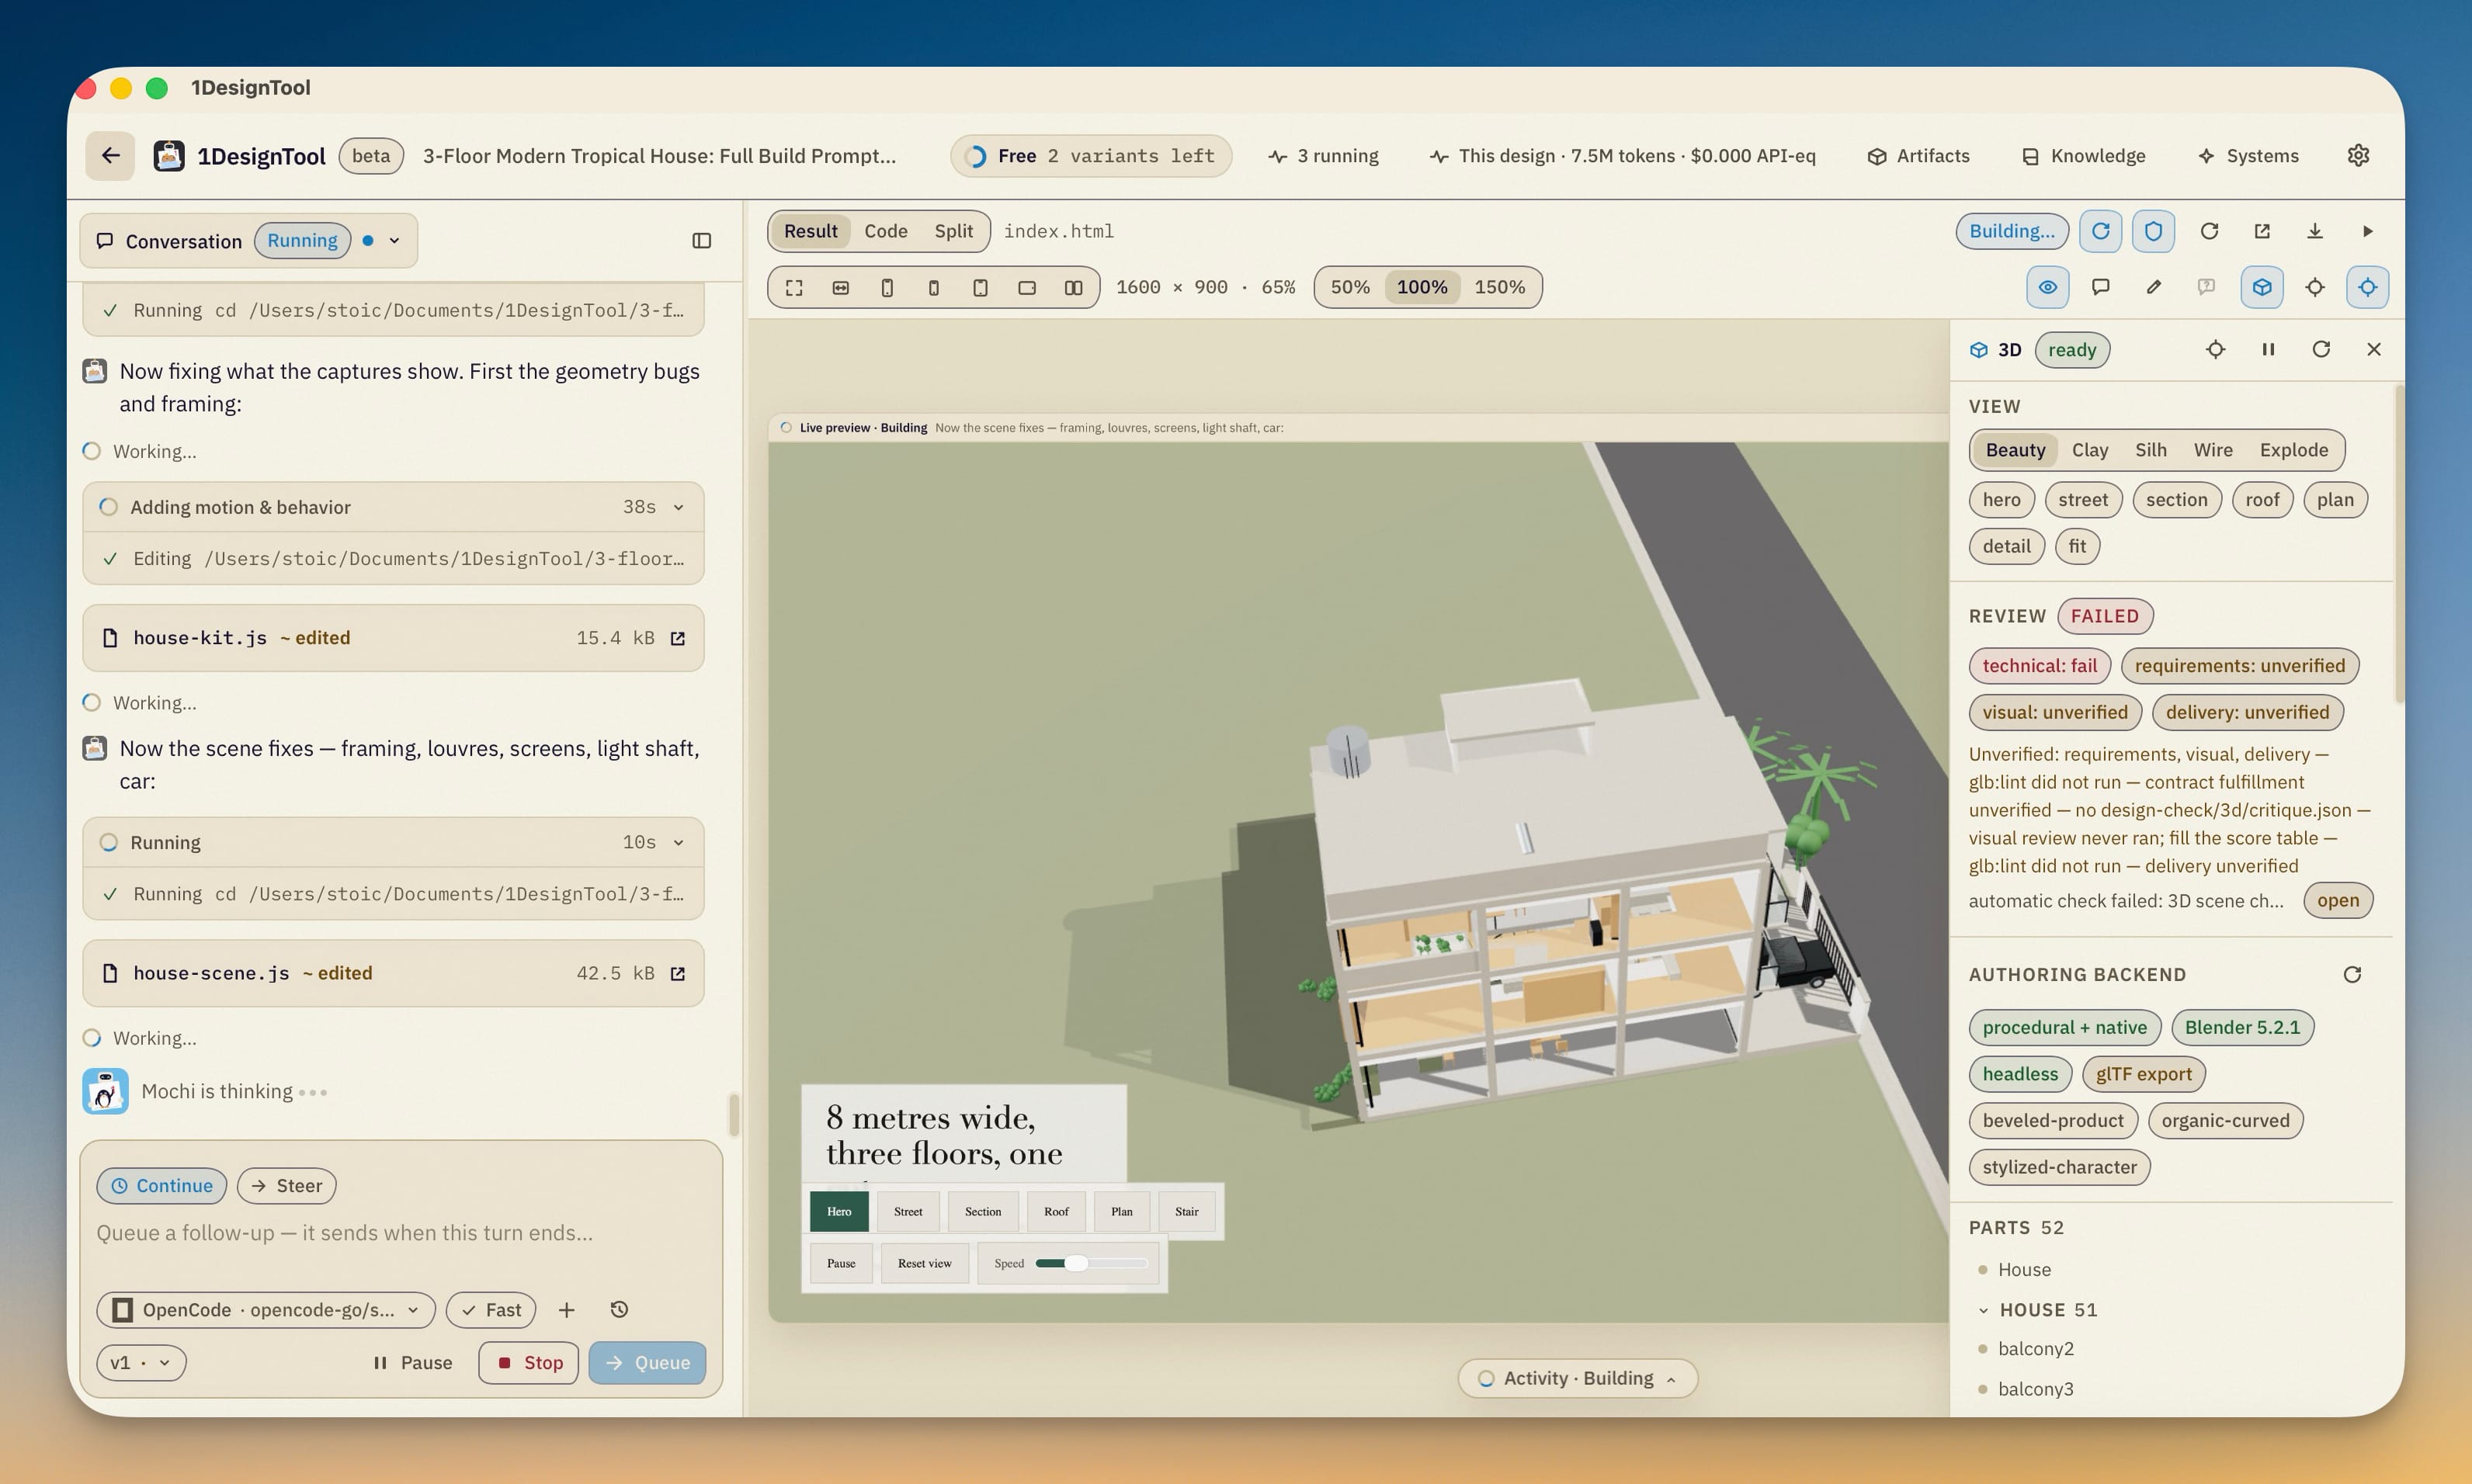
Task: Choose the split dual-pane viewport icon
Action: (x=1073, y=288)
